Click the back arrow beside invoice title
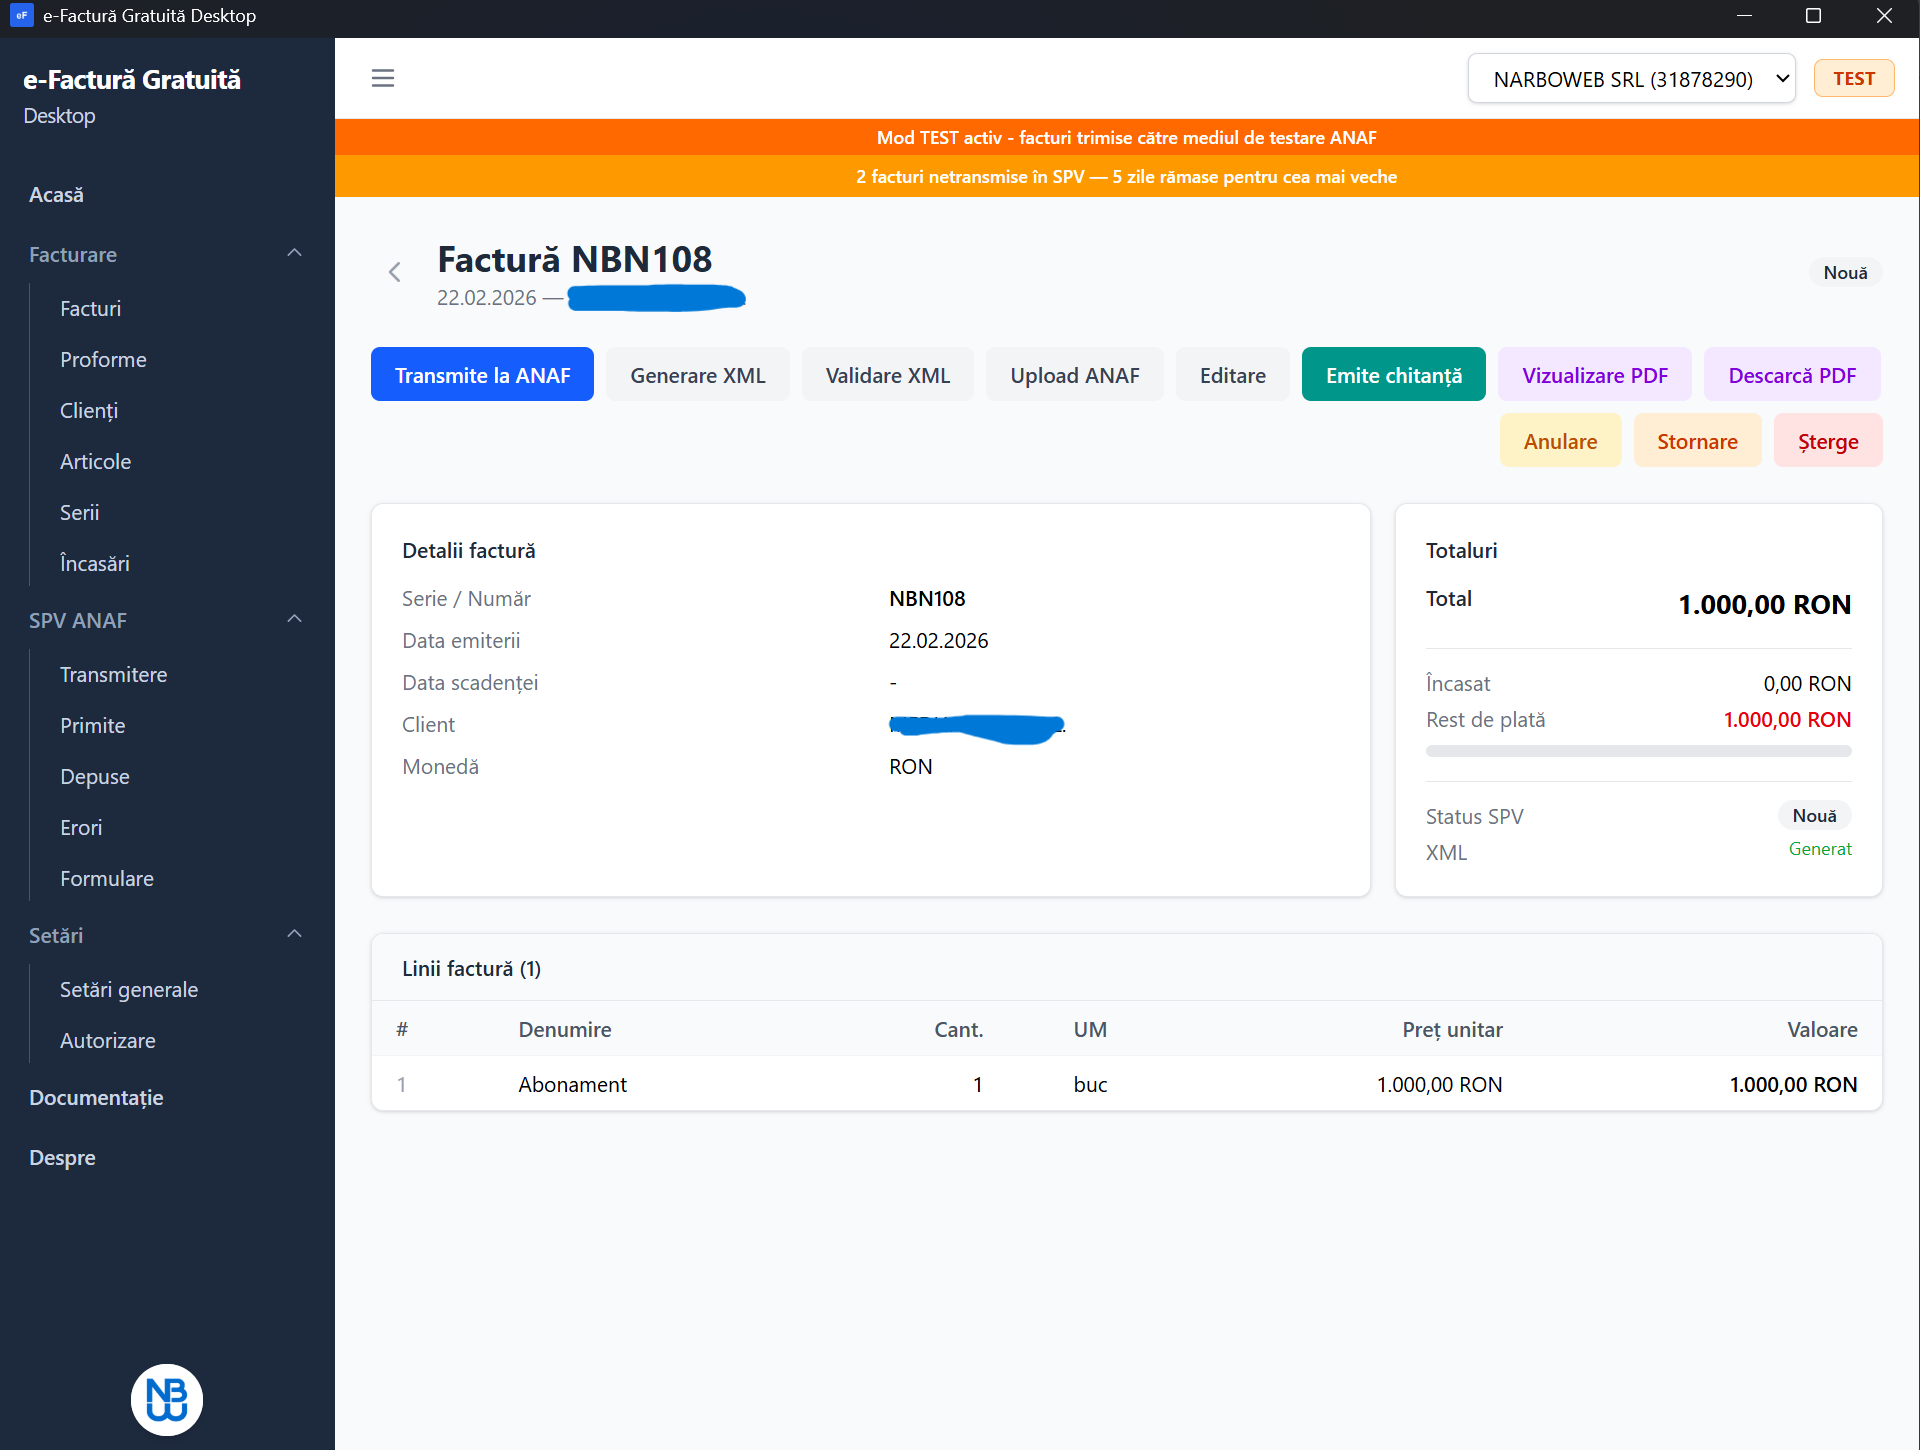Image resolution: width=1920 pixels, height=1450 pixels. (394, 272)
